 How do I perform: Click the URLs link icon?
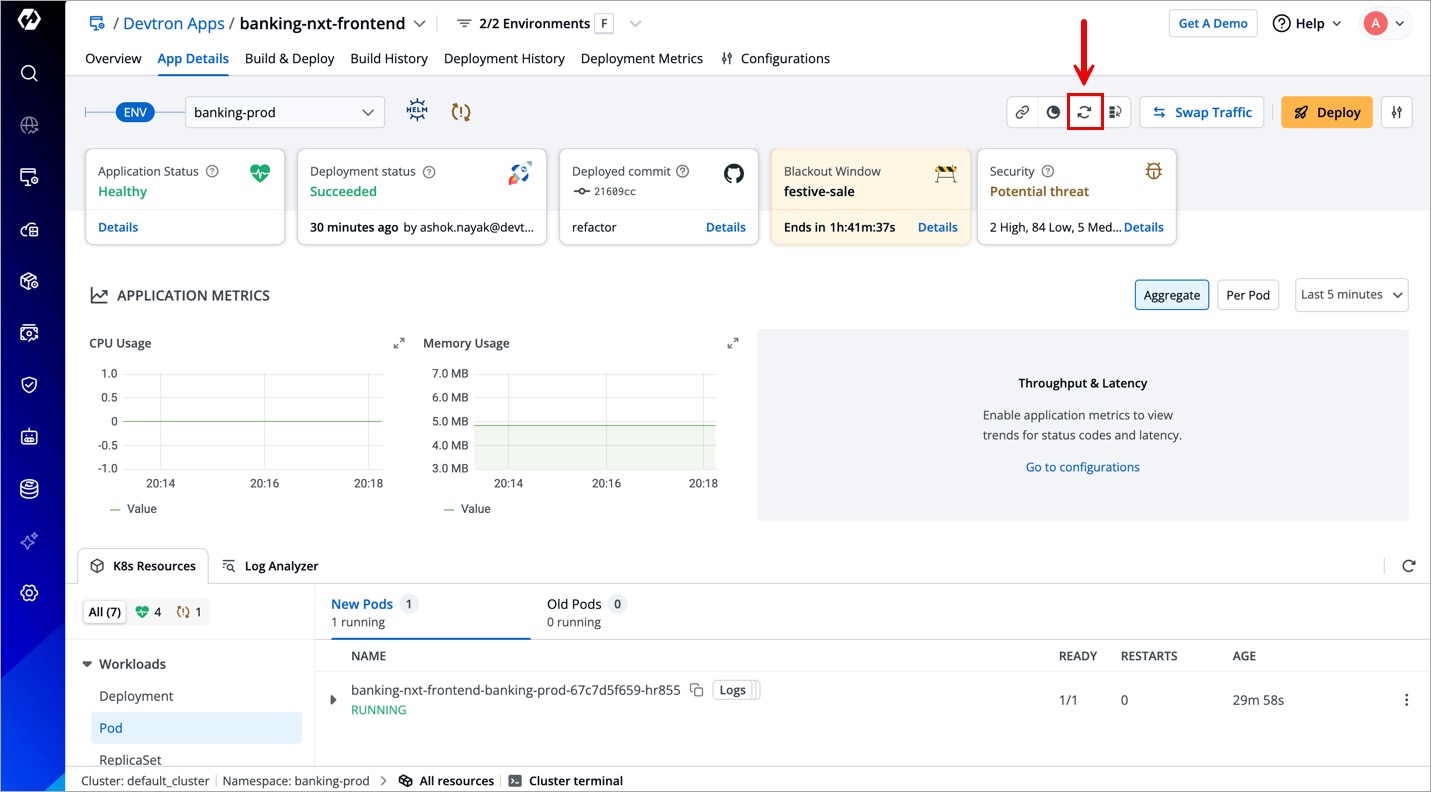1022,112
